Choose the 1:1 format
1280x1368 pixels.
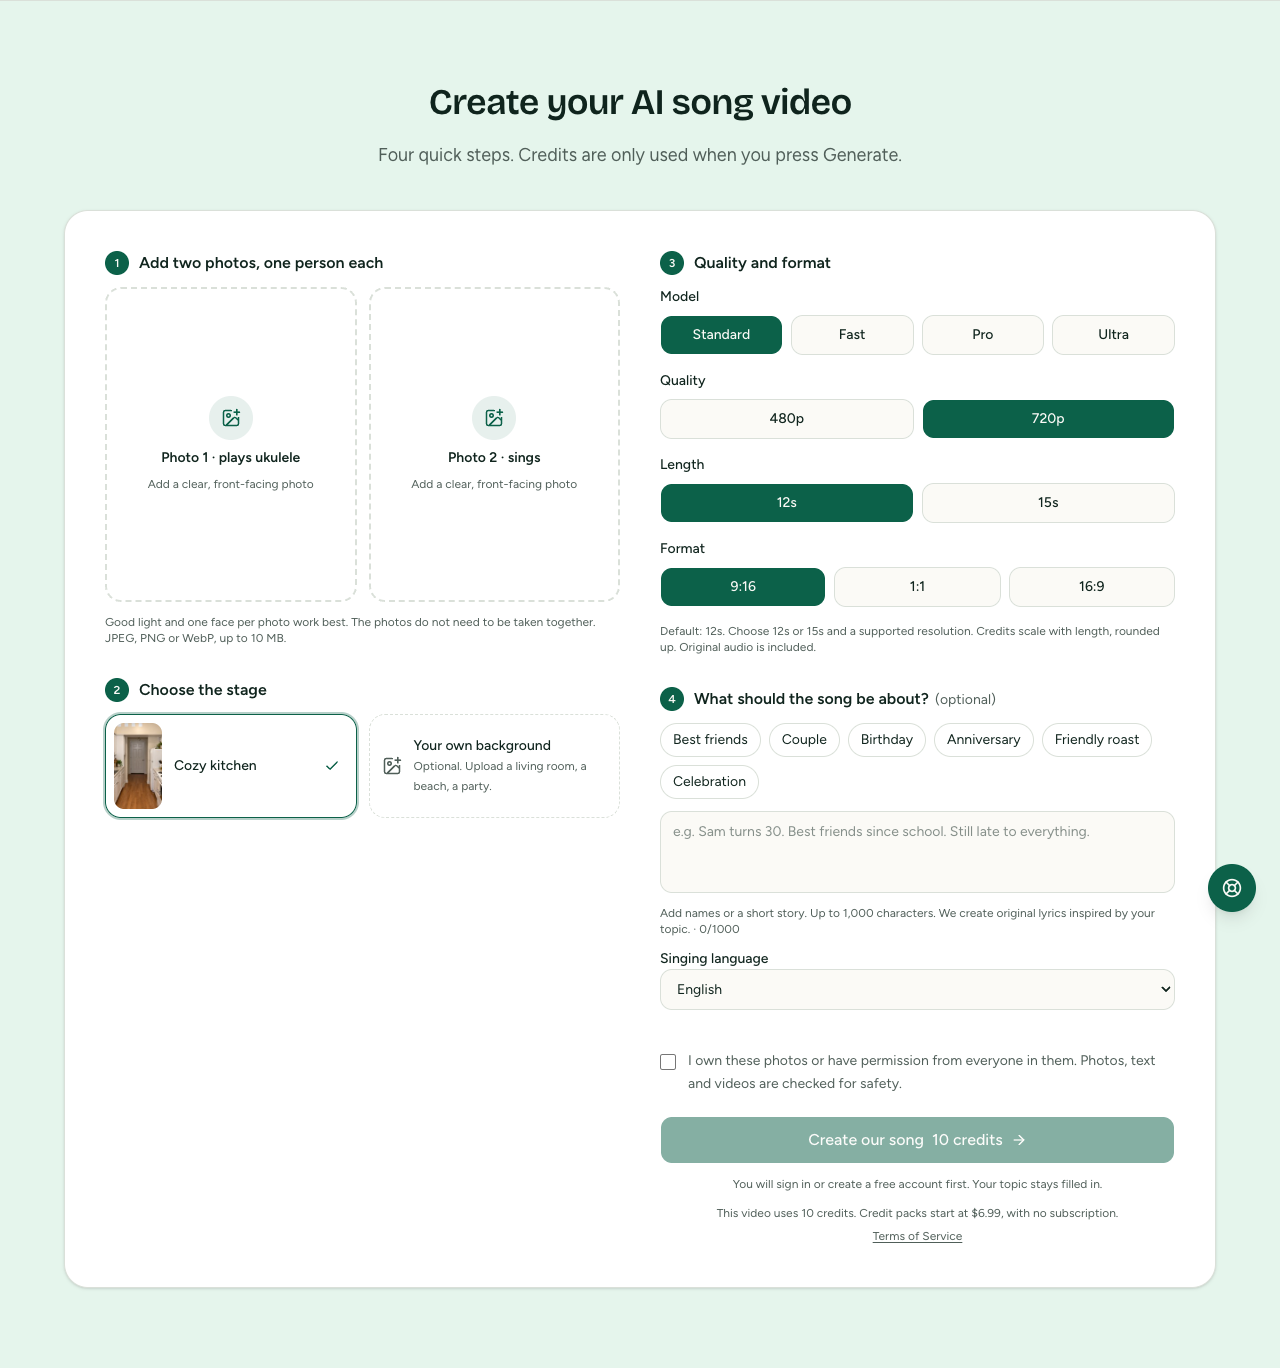pos(917,587)
